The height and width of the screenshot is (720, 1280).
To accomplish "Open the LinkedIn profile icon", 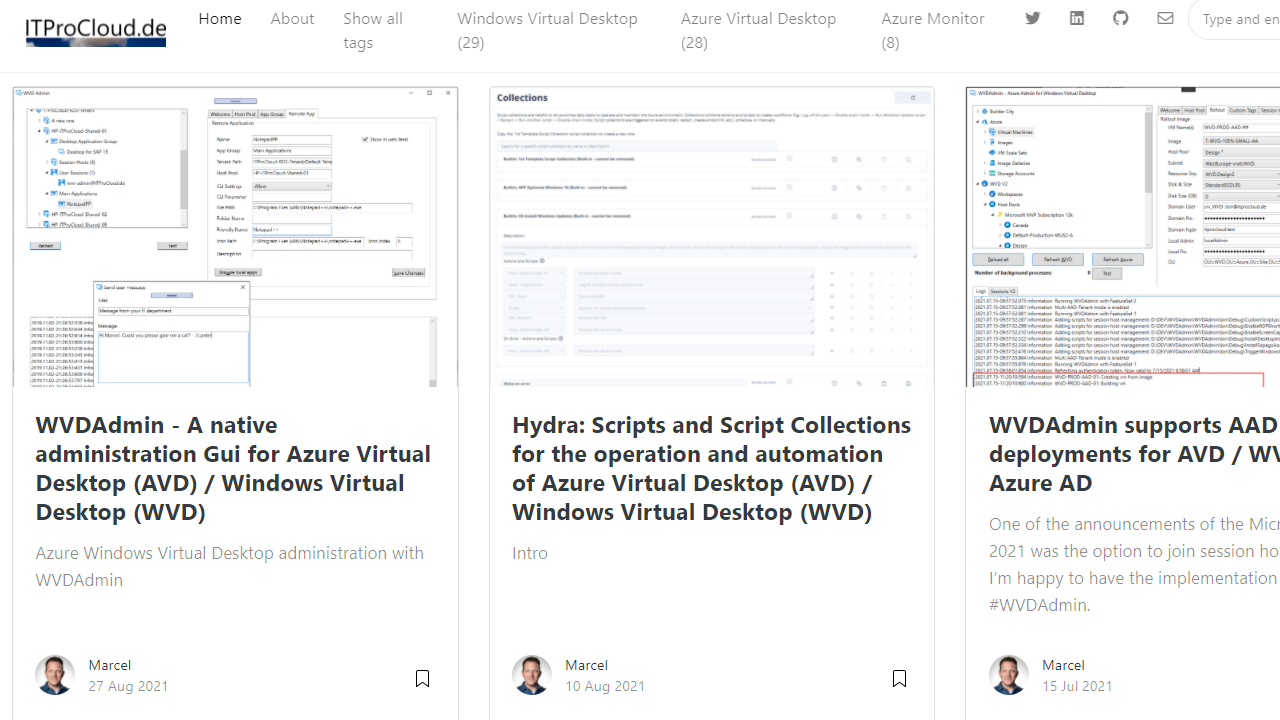I will coord(1077,18).
